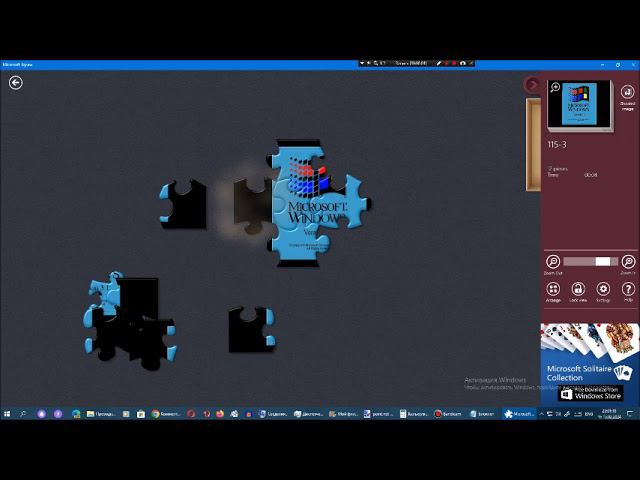
Task: Open taskbar search magnifier
Action: (x=23, y=414)
